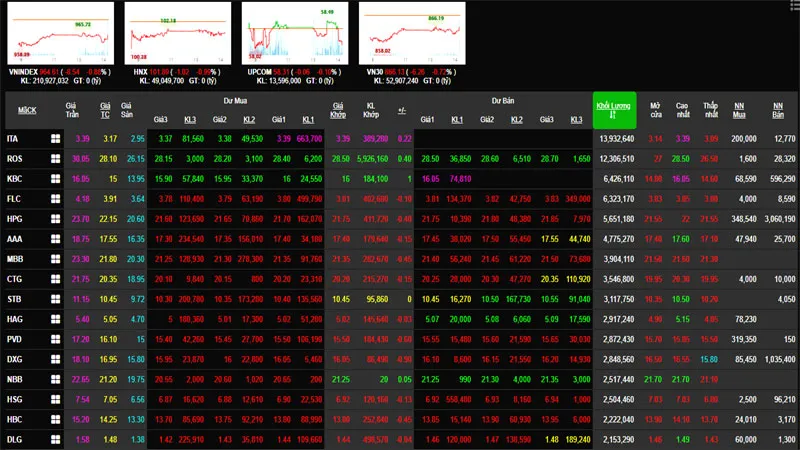Image resolution: width=800 pixels, height=450 pixels.
Task: Select DXG stock symbol
Action: coord(14,359)
